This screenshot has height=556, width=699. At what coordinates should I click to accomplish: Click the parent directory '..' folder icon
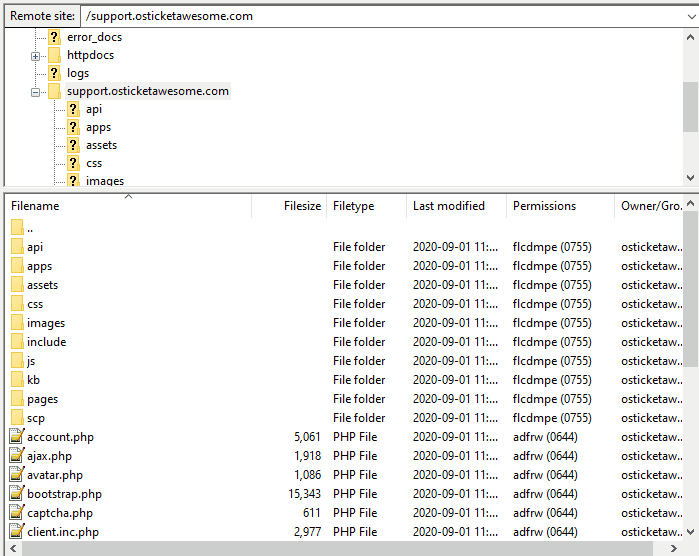tap(17, 227)
